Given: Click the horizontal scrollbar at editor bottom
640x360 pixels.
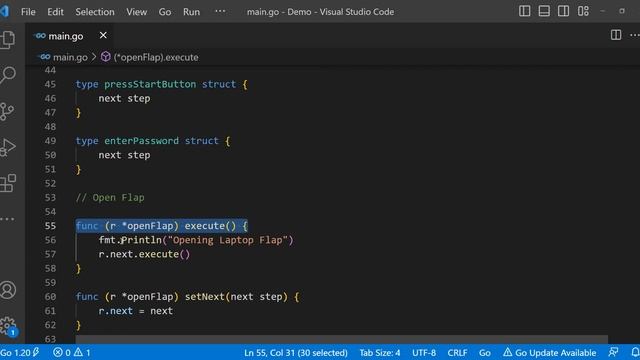Looking at the screenshot, I should tap(341, 339).
